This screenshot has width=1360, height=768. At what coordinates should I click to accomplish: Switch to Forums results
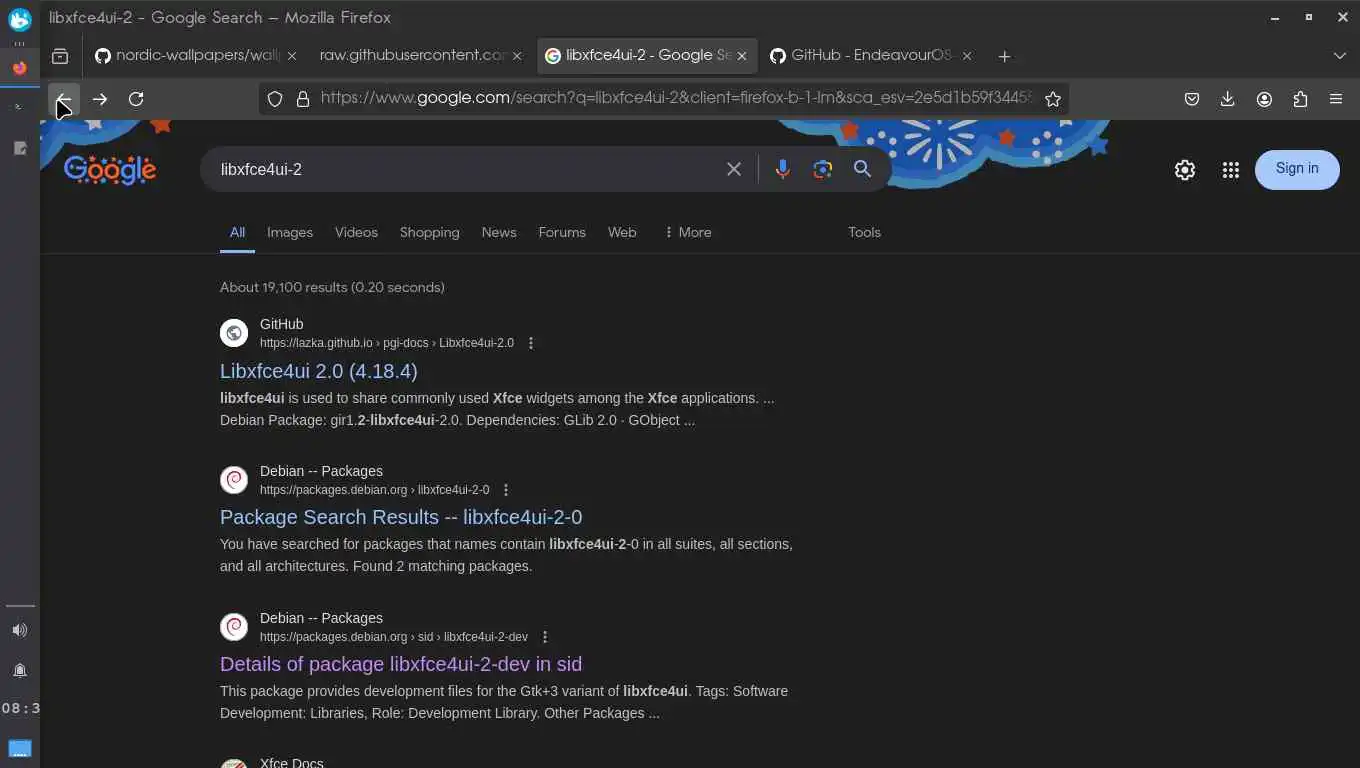point(562,232)
